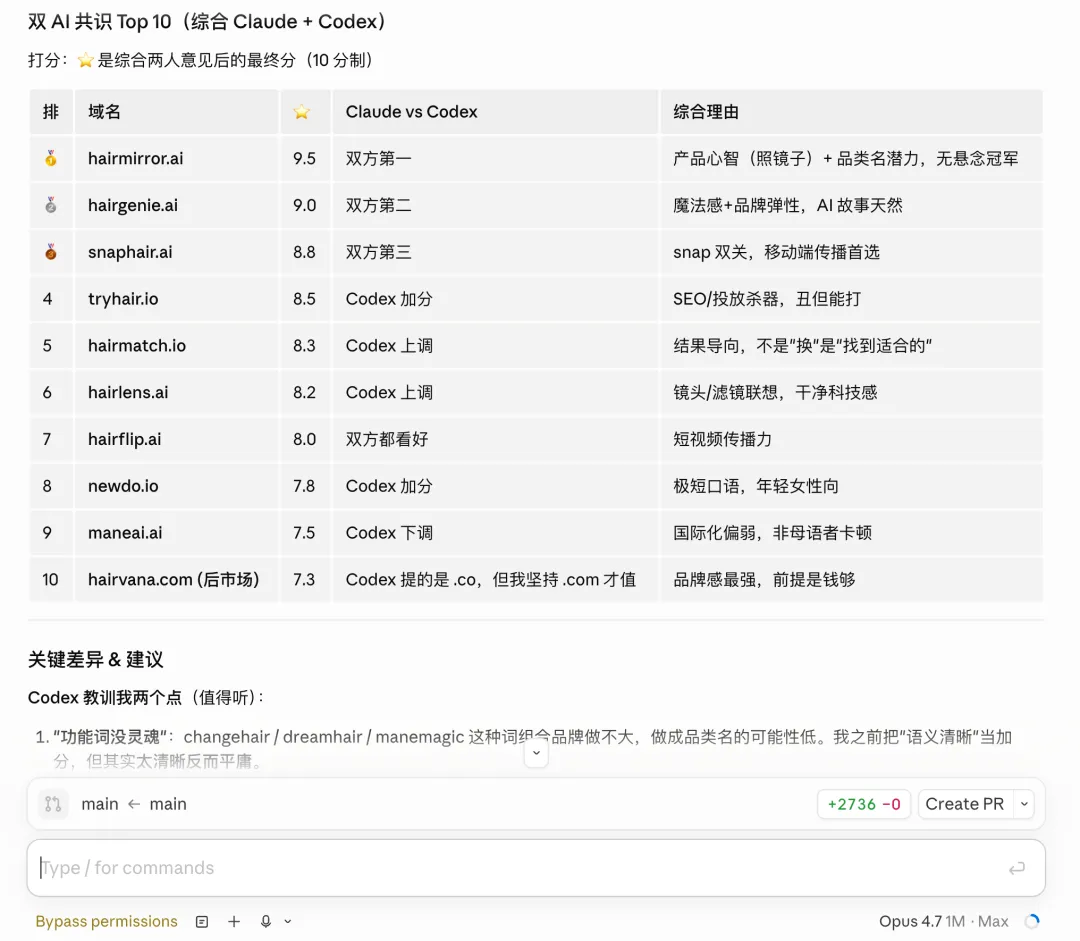Open the Opus 4.7 model selector
Image resolution: width=1080 pixels, height=941 pixels.
coord(943,921)
